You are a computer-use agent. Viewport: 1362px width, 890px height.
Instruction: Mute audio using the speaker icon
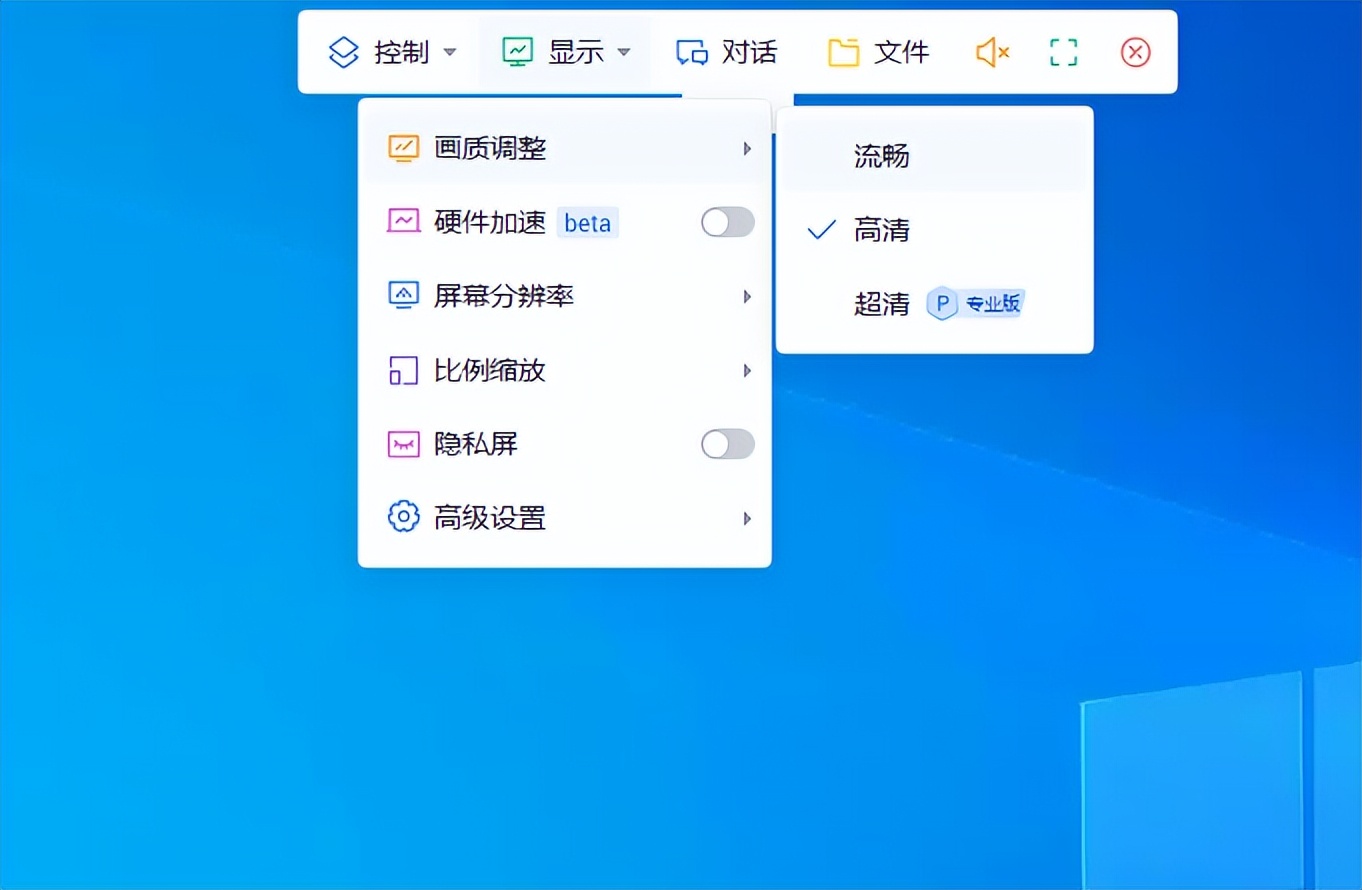(x=990, y=52)
